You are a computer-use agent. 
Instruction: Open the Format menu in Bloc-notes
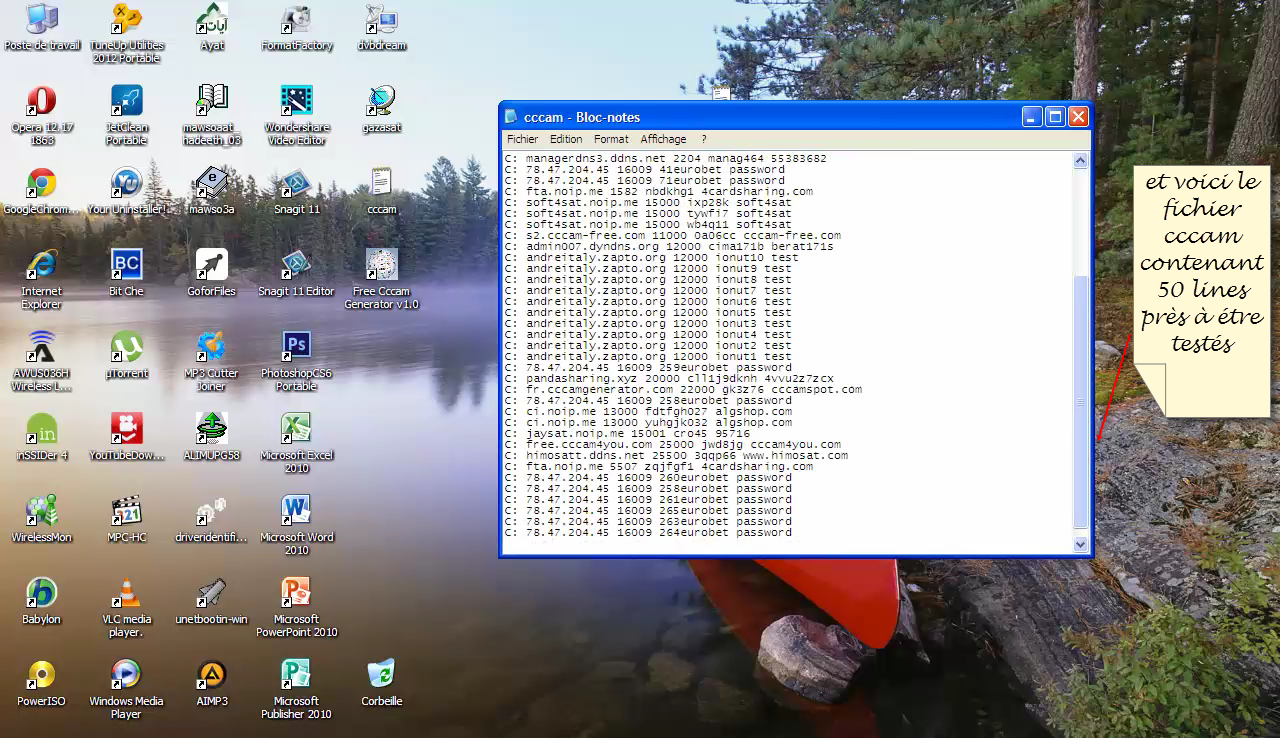click(611, 139)
